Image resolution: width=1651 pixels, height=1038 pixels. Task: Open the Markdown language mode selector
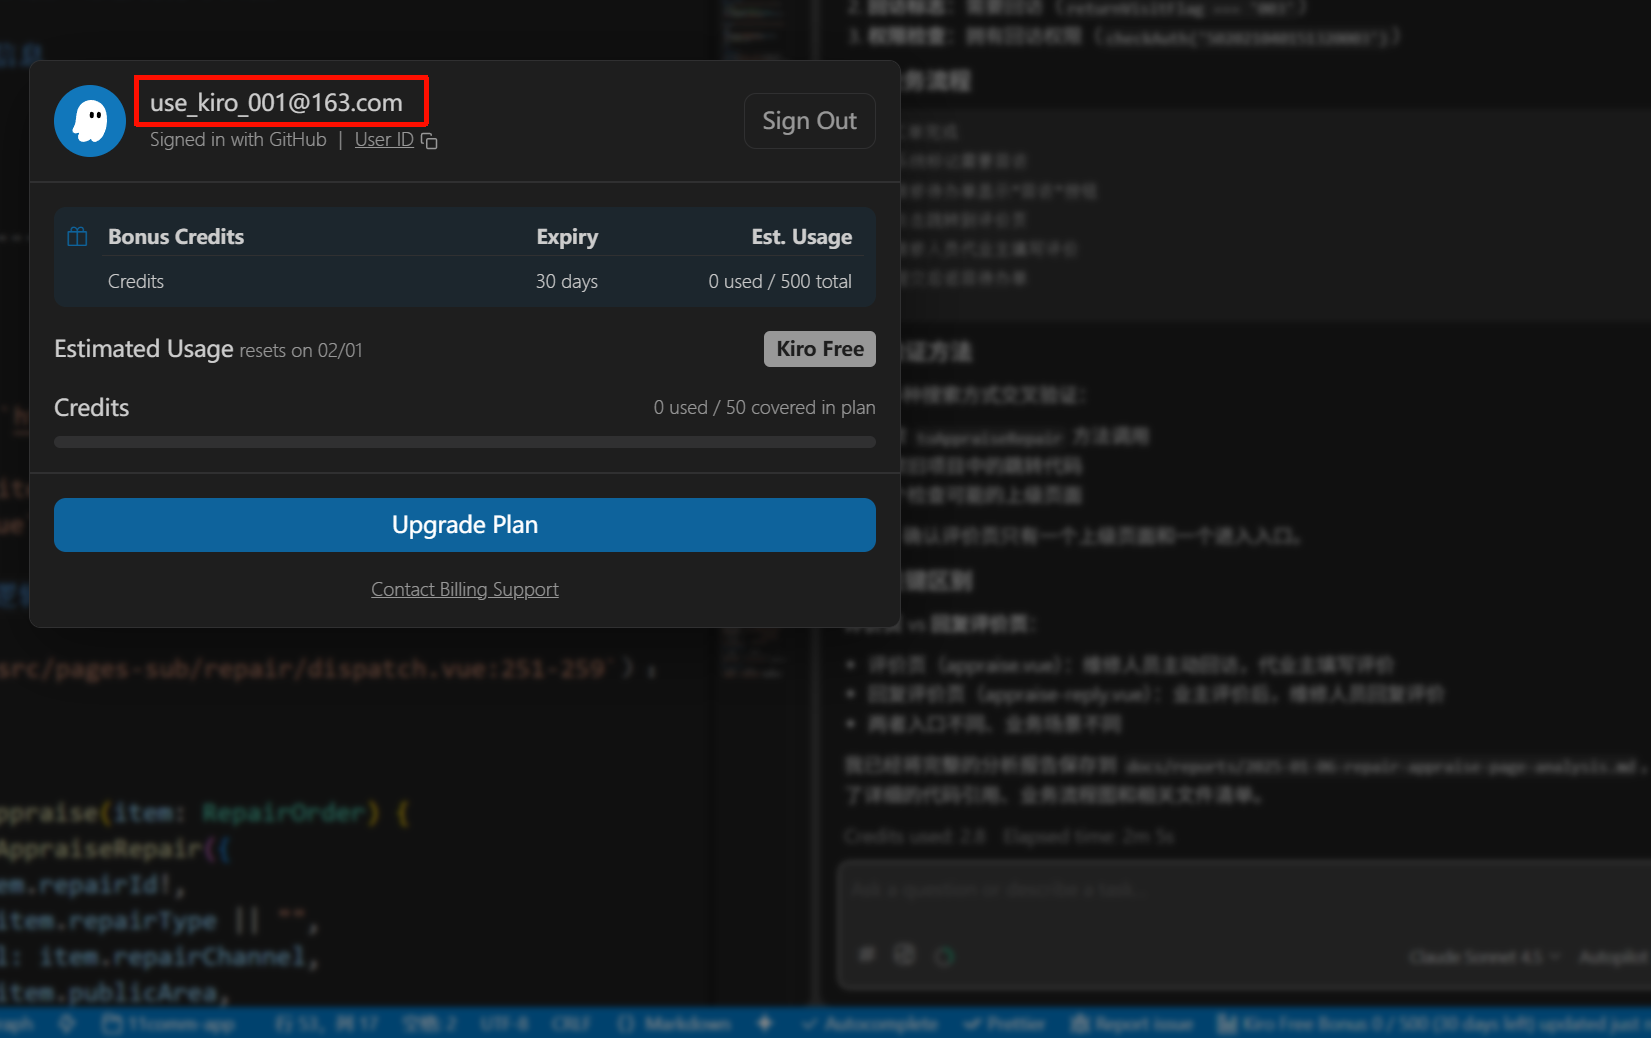coord(676,1023)
